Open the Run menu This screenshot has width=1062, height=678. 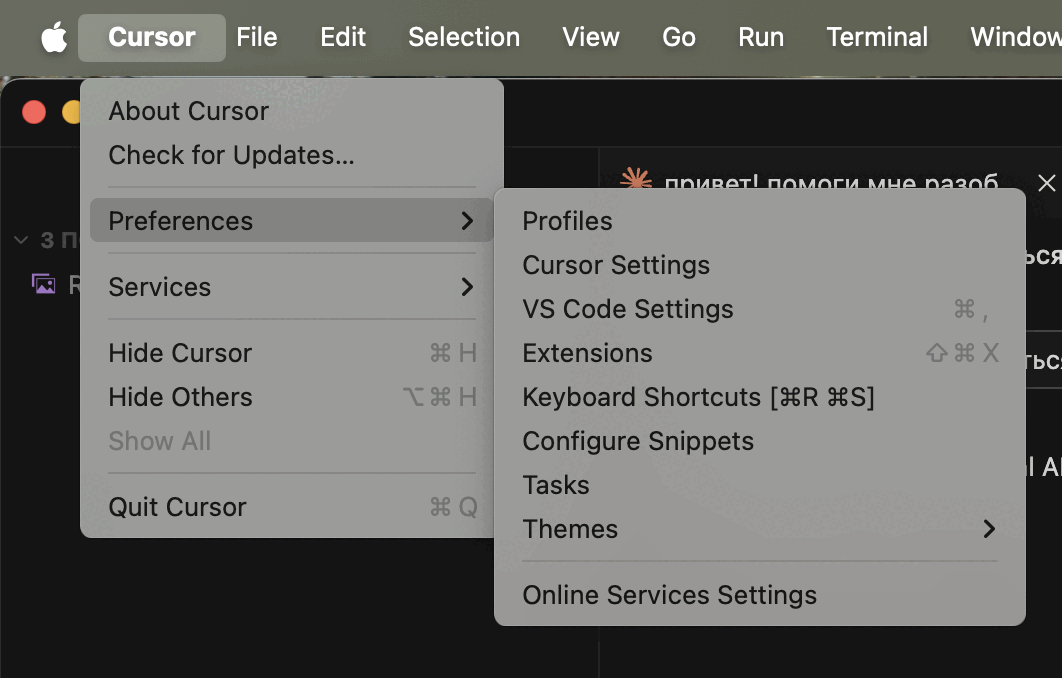(x=761, y=37)
